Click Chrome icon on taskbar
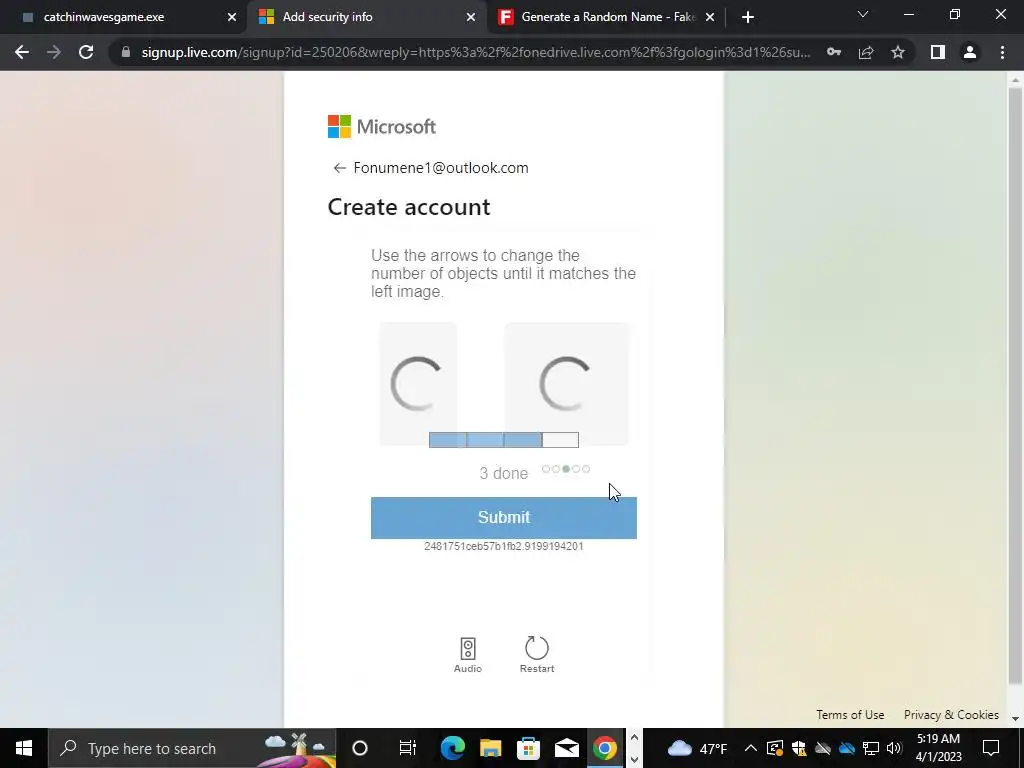 tap(605, 748)
